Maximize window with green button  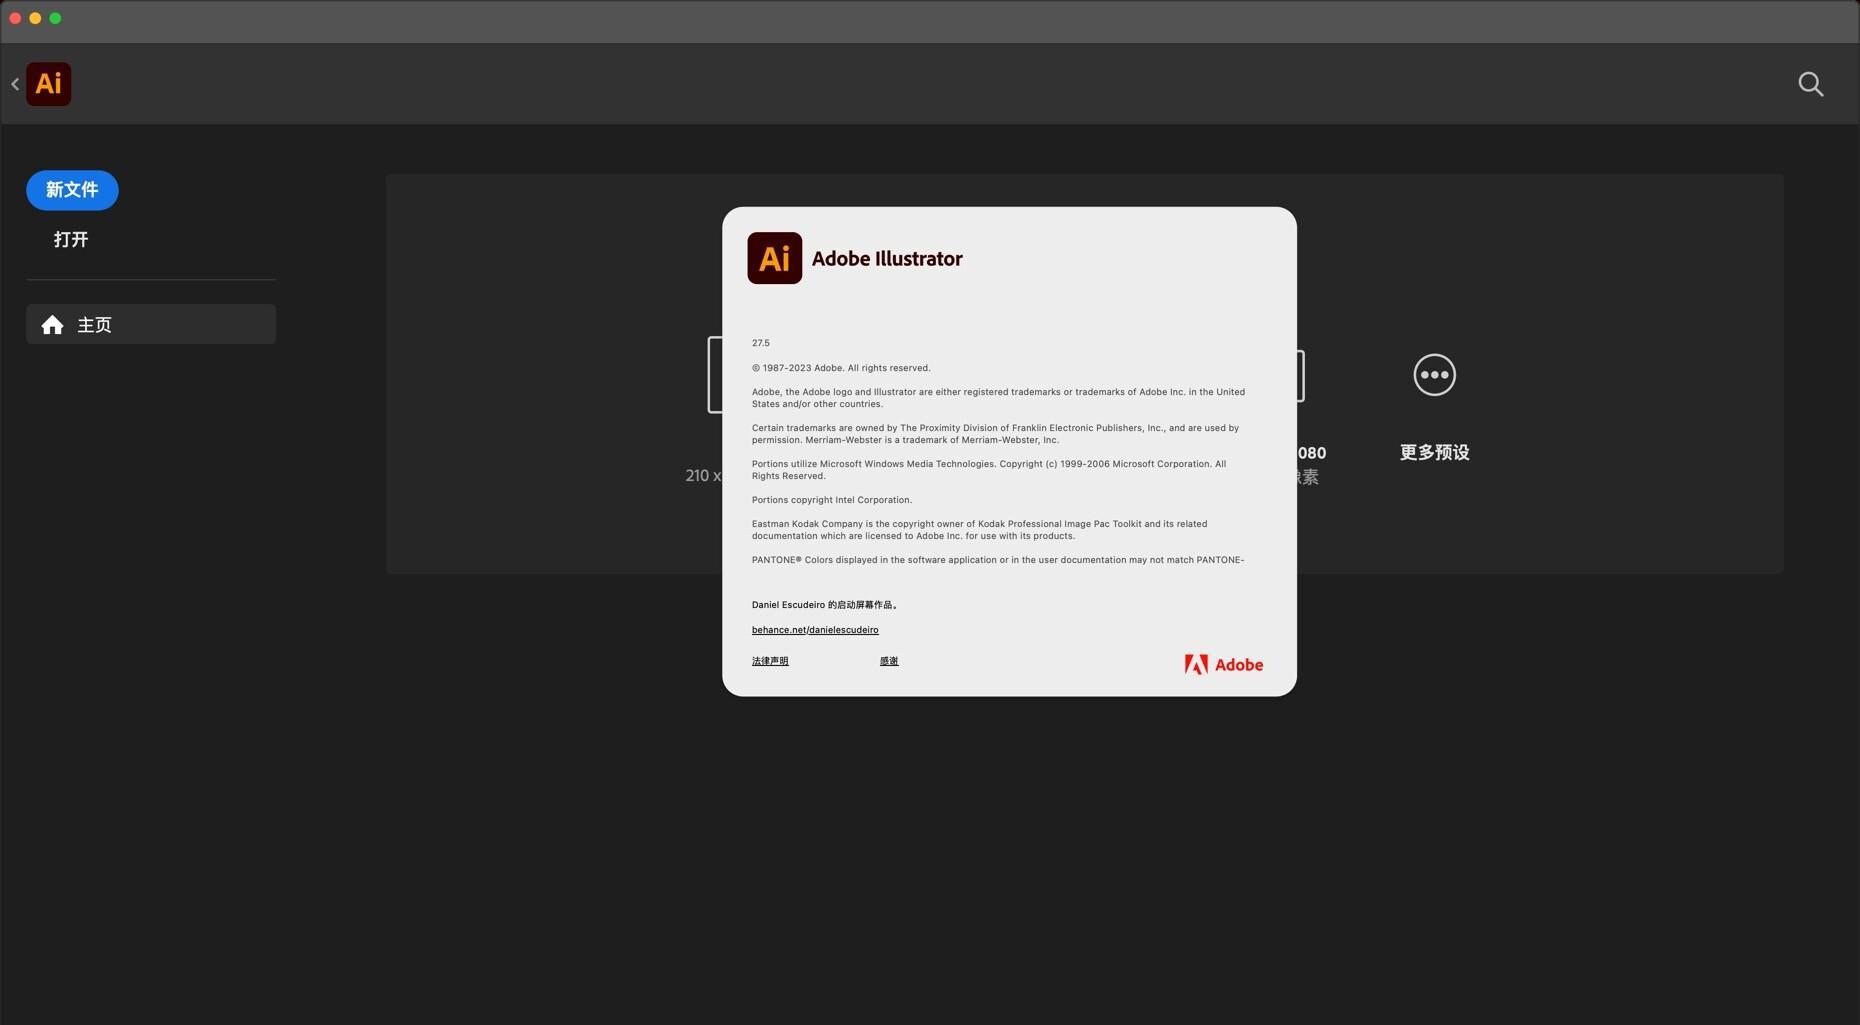(x=55, y=18)
